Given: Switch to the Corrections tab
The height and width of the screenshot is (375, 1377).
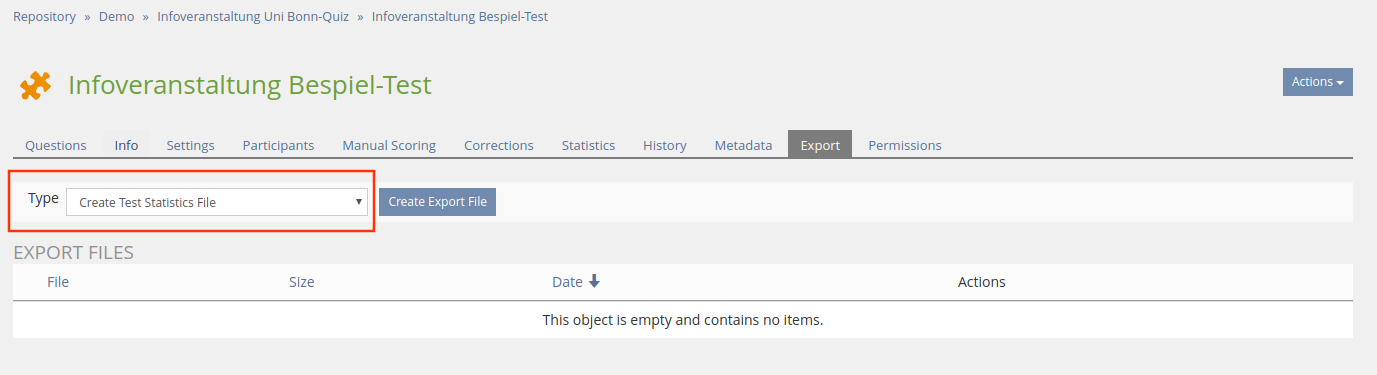Looking at the screenshot, I should click(x=499, y=145).
